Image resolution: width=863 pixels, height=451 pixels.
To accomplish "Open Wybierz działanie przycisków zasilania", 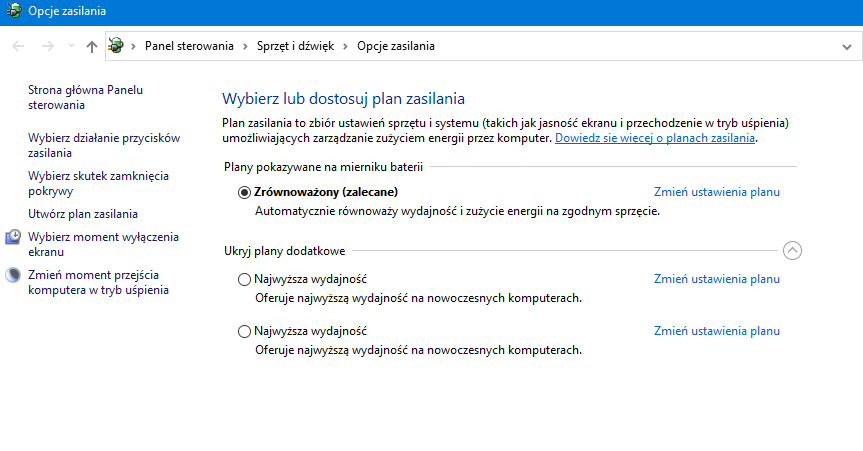I will pyautogui.click(x=104, y=145).
